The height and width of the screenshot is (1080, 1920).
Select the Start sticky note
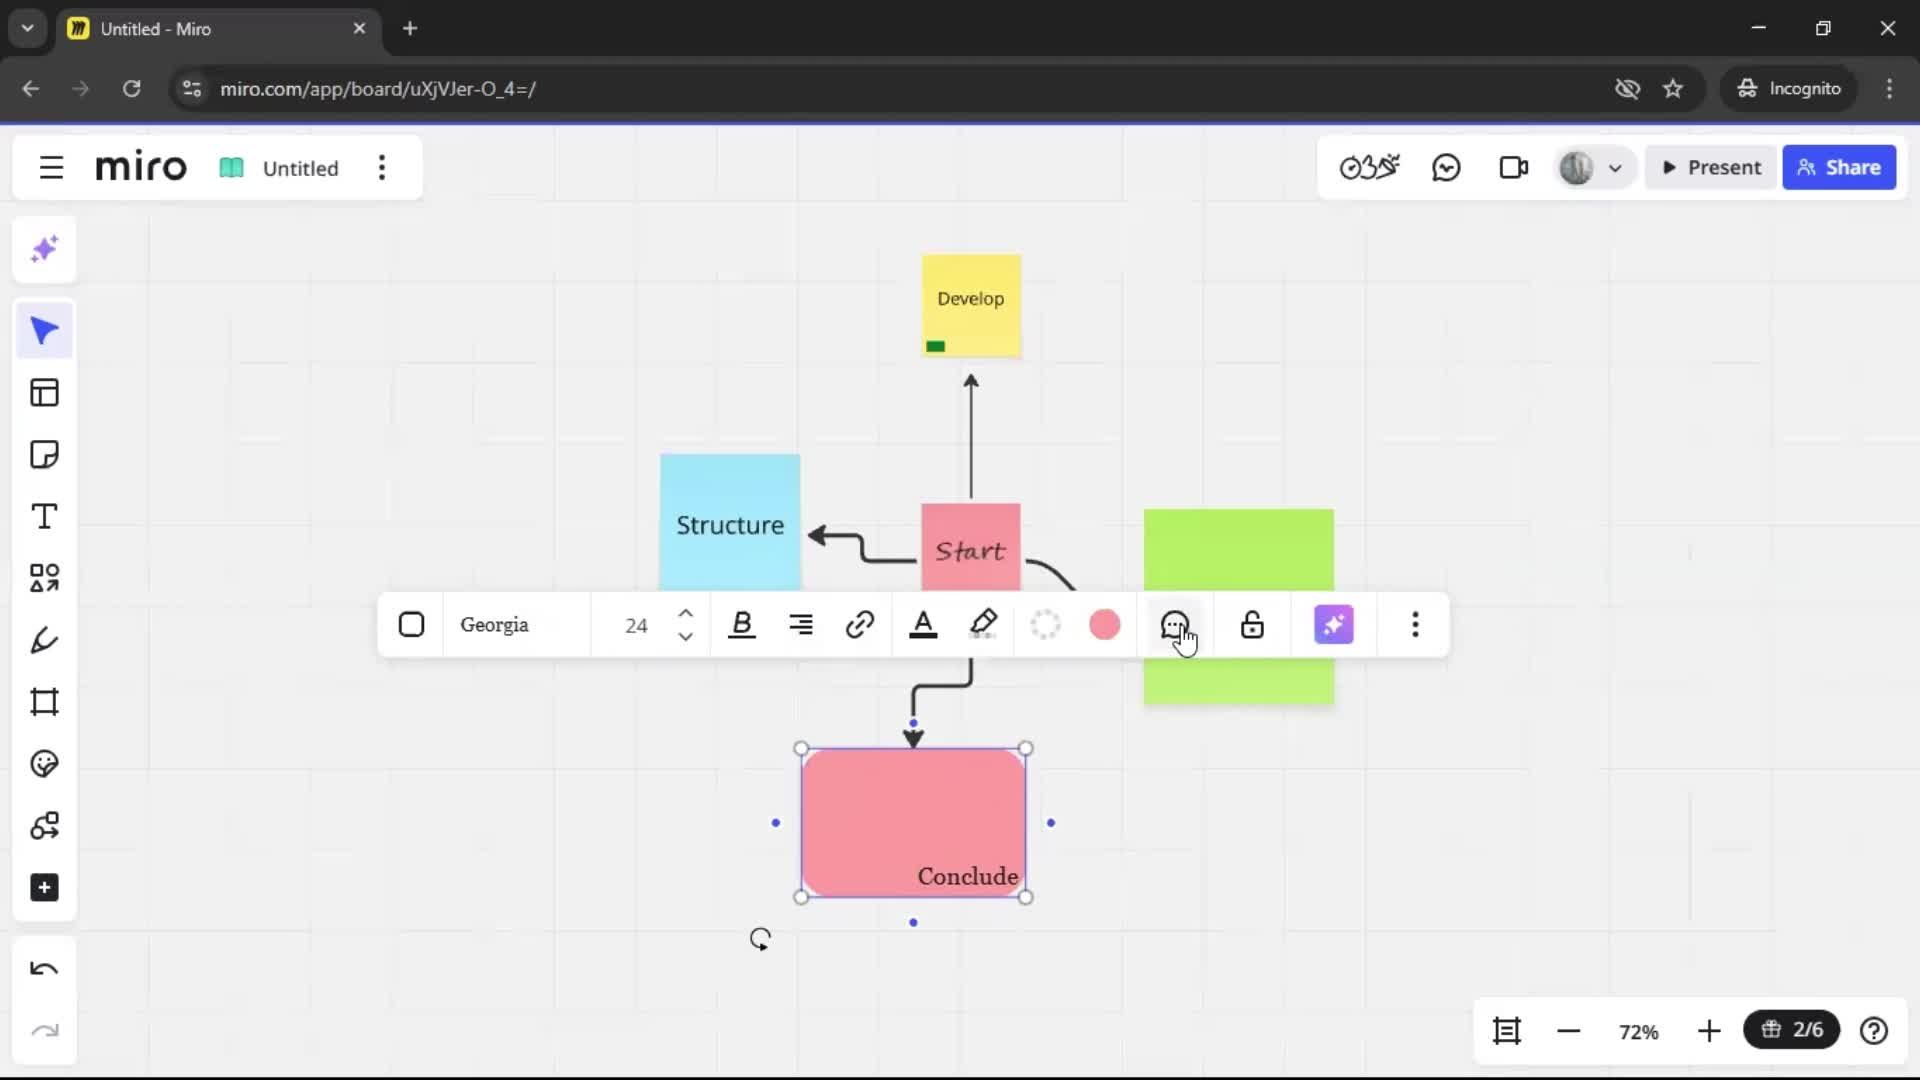(971, 547)
